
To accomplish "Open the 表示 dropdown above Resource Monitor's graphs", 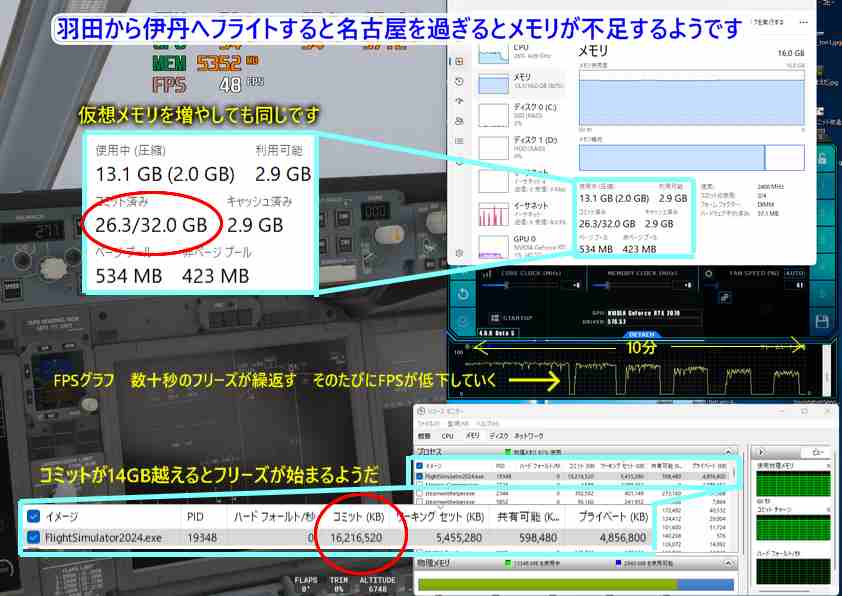I will click(817, 452).
